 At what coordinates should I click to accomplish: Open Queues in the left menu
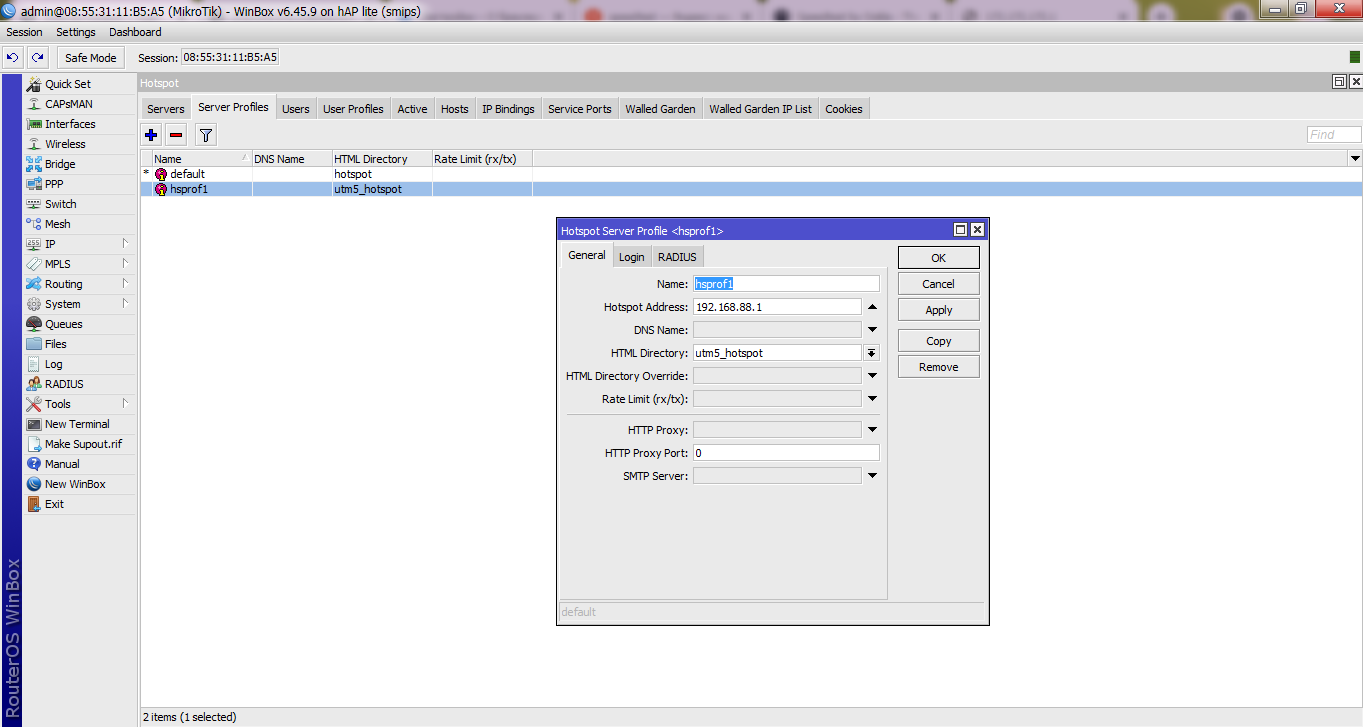click(63, 324)
